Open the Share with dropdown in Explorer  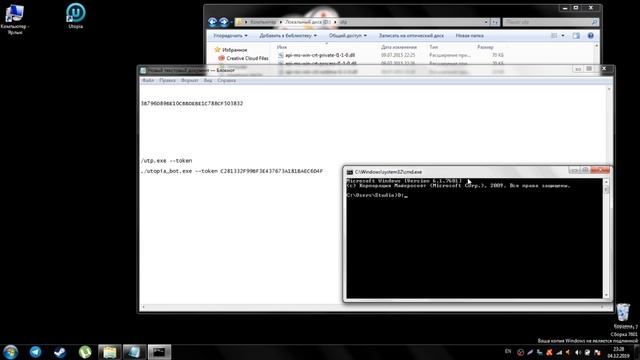348,36
